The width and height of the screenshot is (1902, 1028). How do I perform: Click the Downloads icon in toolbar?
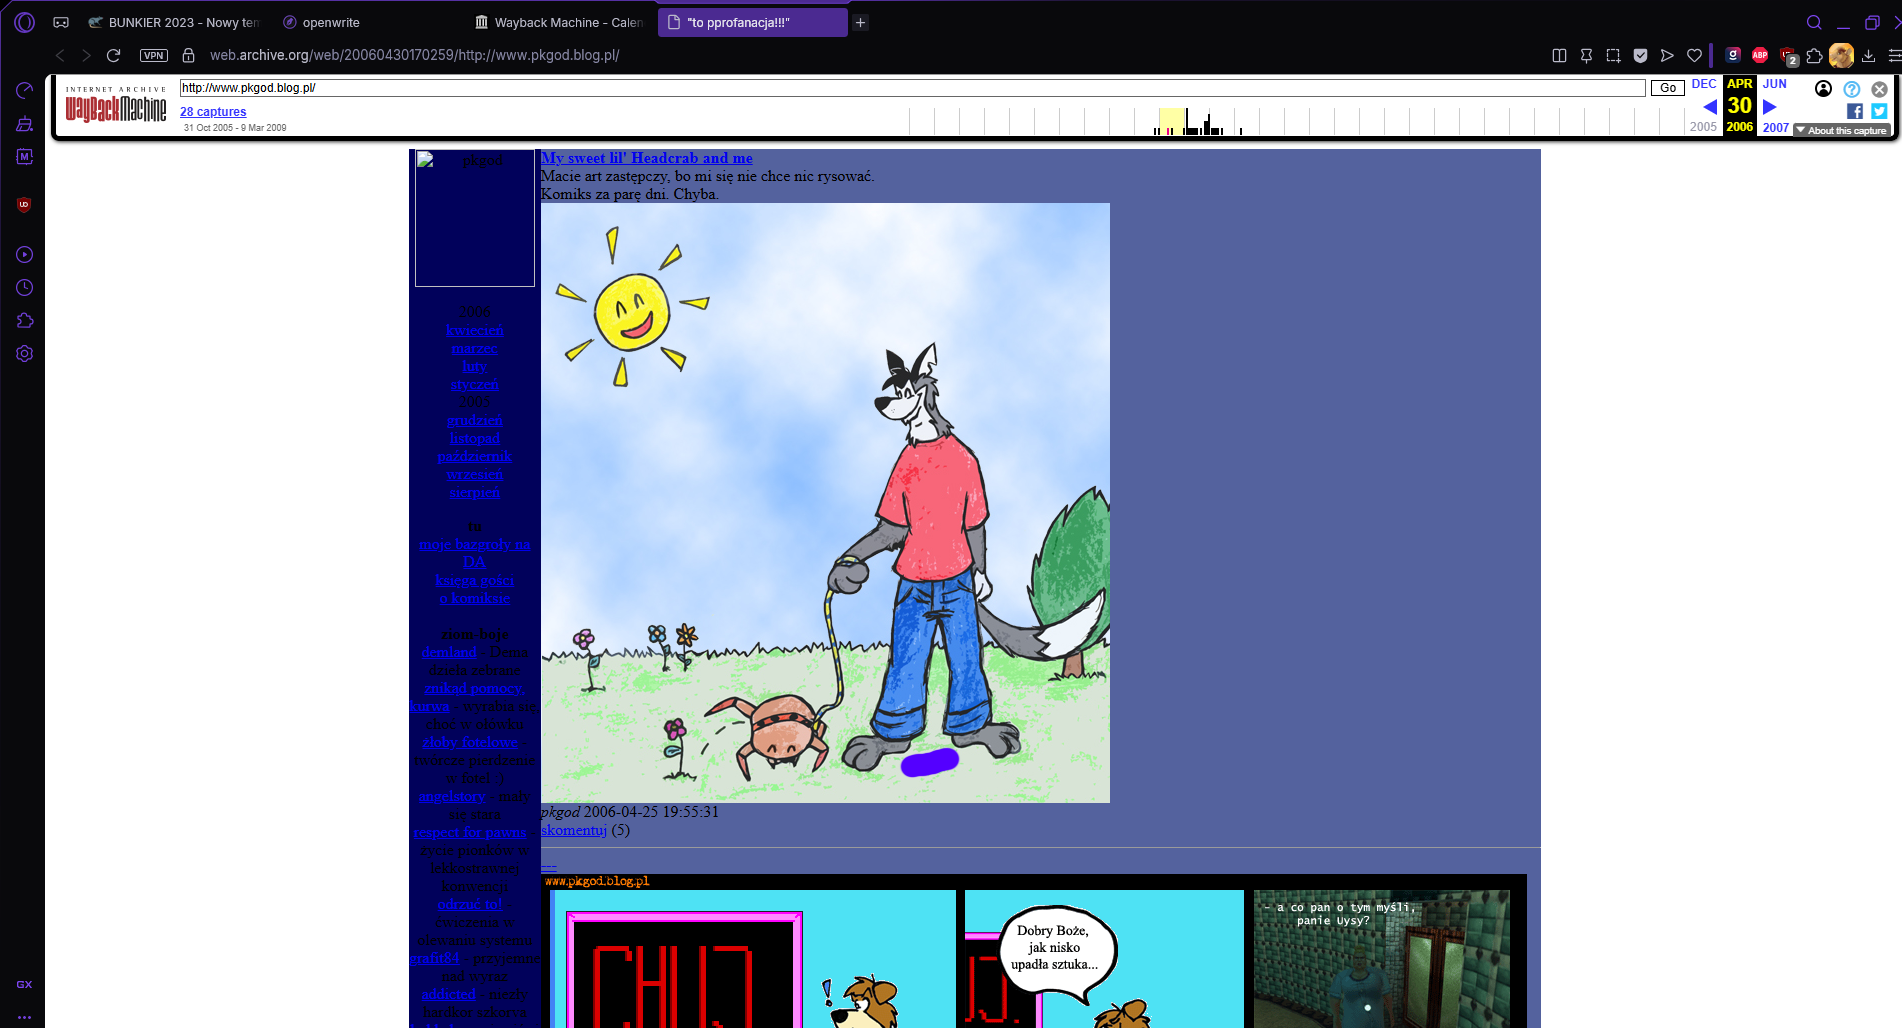(1868, 56)
